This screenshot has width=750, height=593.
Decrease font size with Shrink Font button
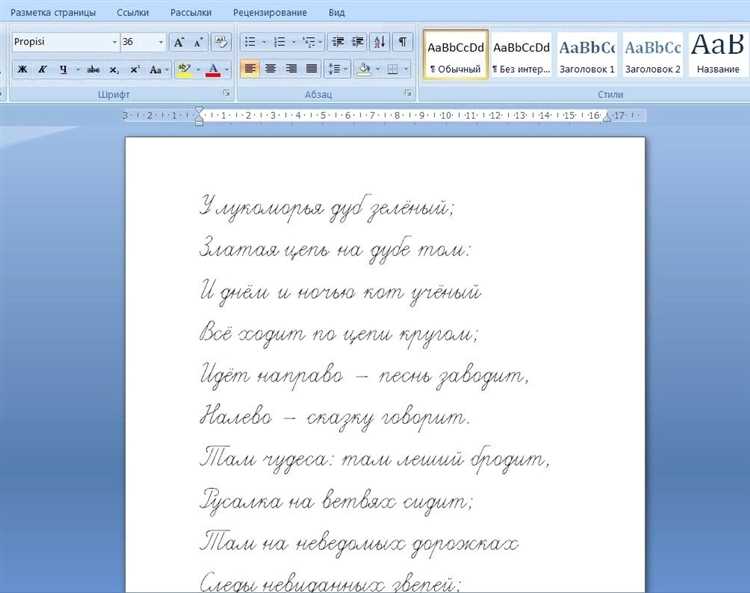pyautogui.click(x=198, y=43)
